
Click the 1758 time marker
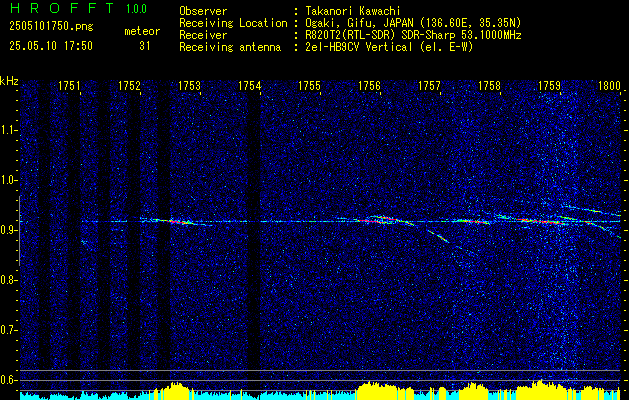coord(489,85)
